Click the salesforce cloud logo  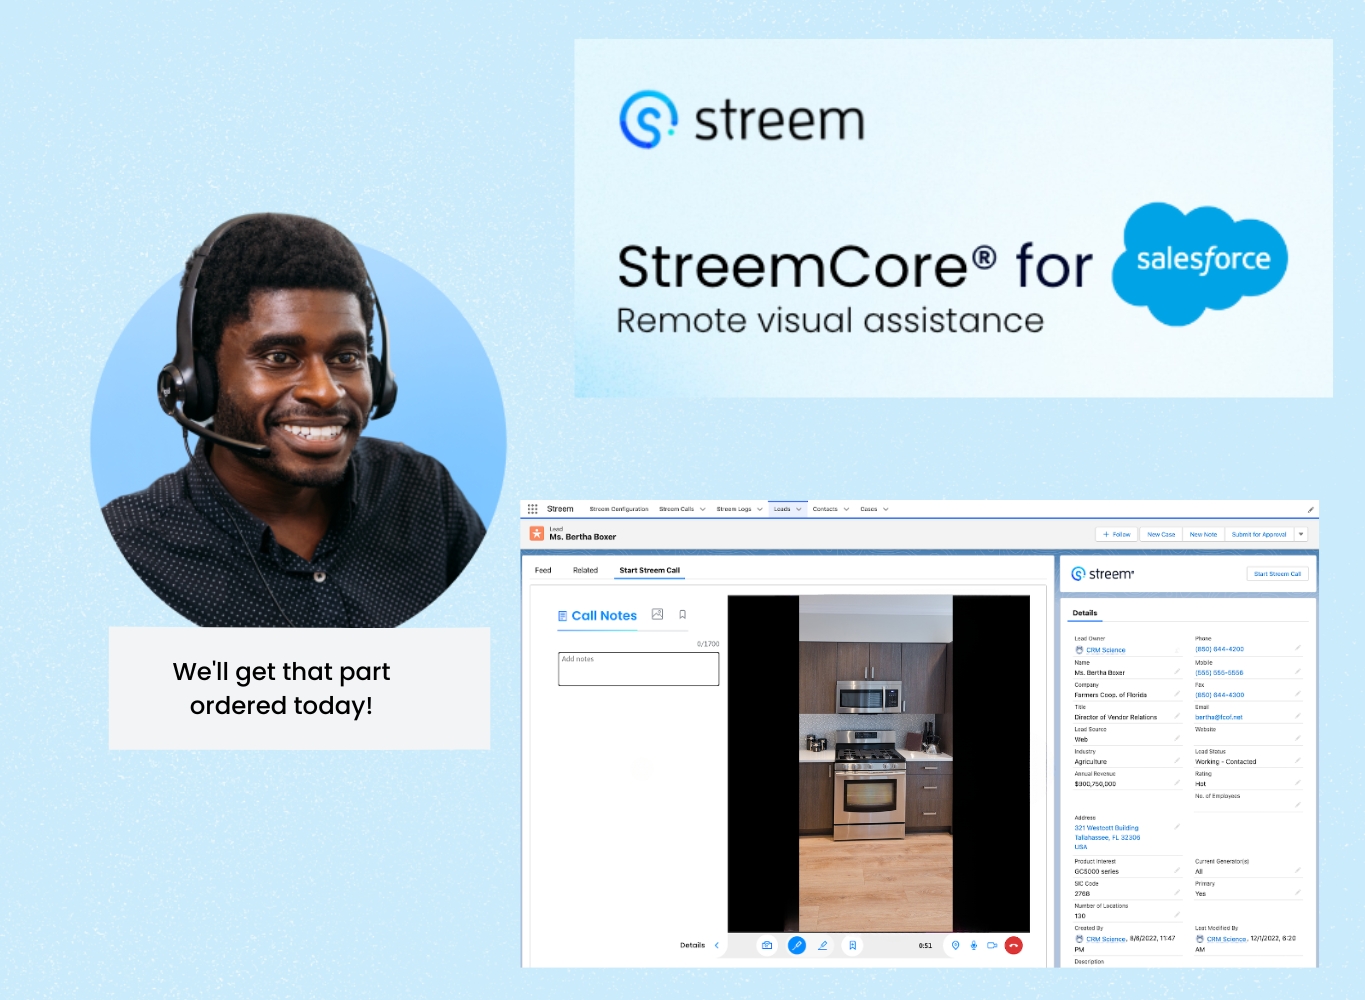[x=1200, y=263]
